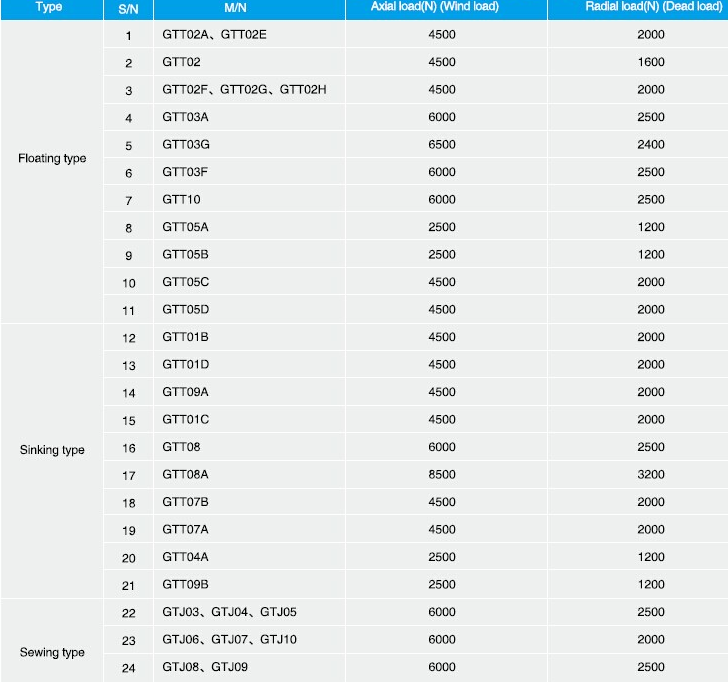Select the GTT10 model entry
Viewport: 728px width, 682px height.
[x=181, y=200]
